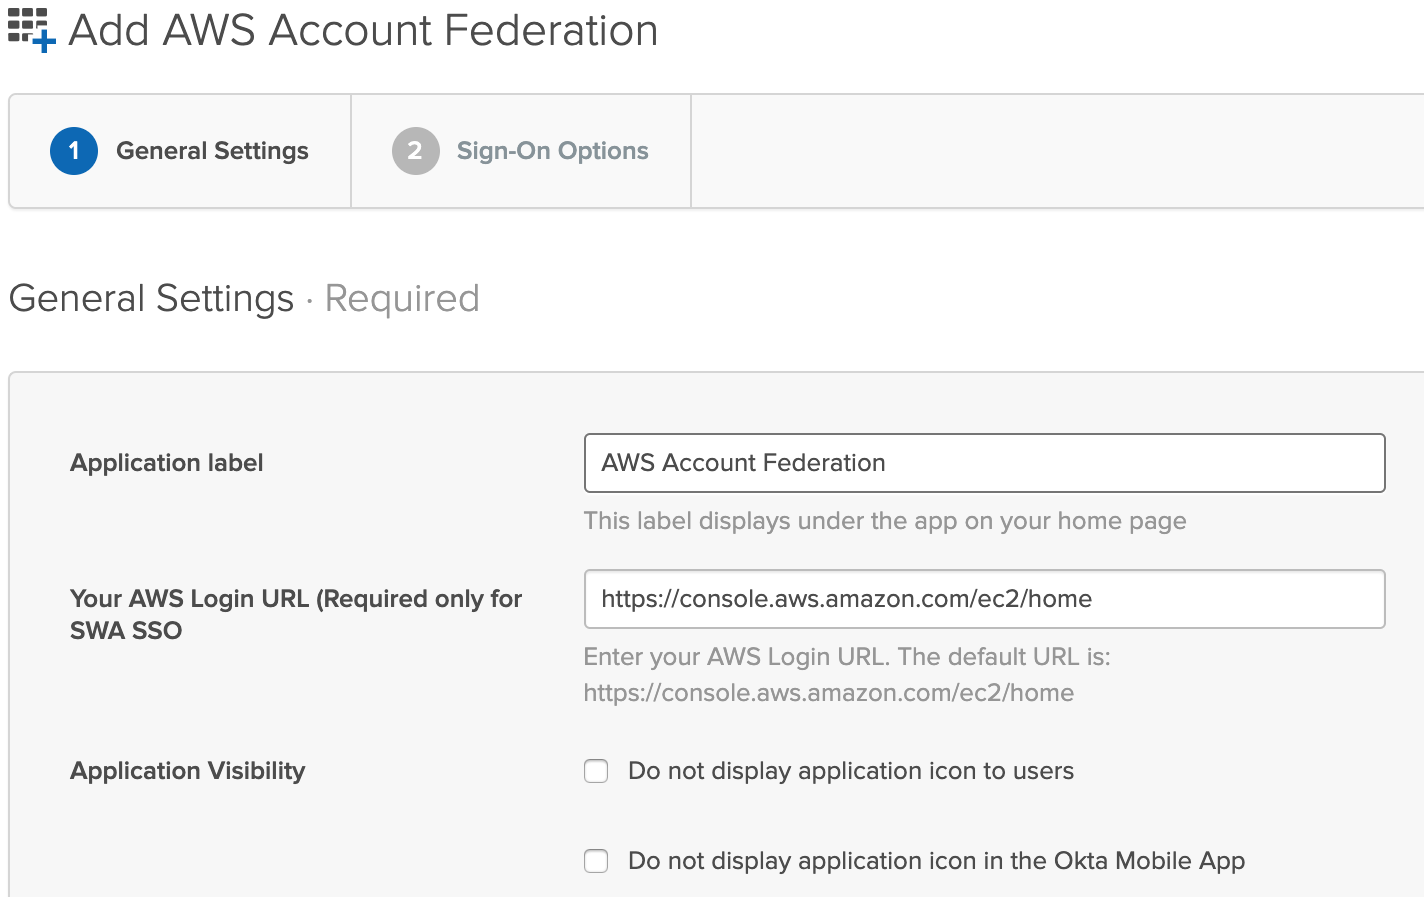
Task: Click 'This label displays under the app' hint
Action: coord(884,521)
